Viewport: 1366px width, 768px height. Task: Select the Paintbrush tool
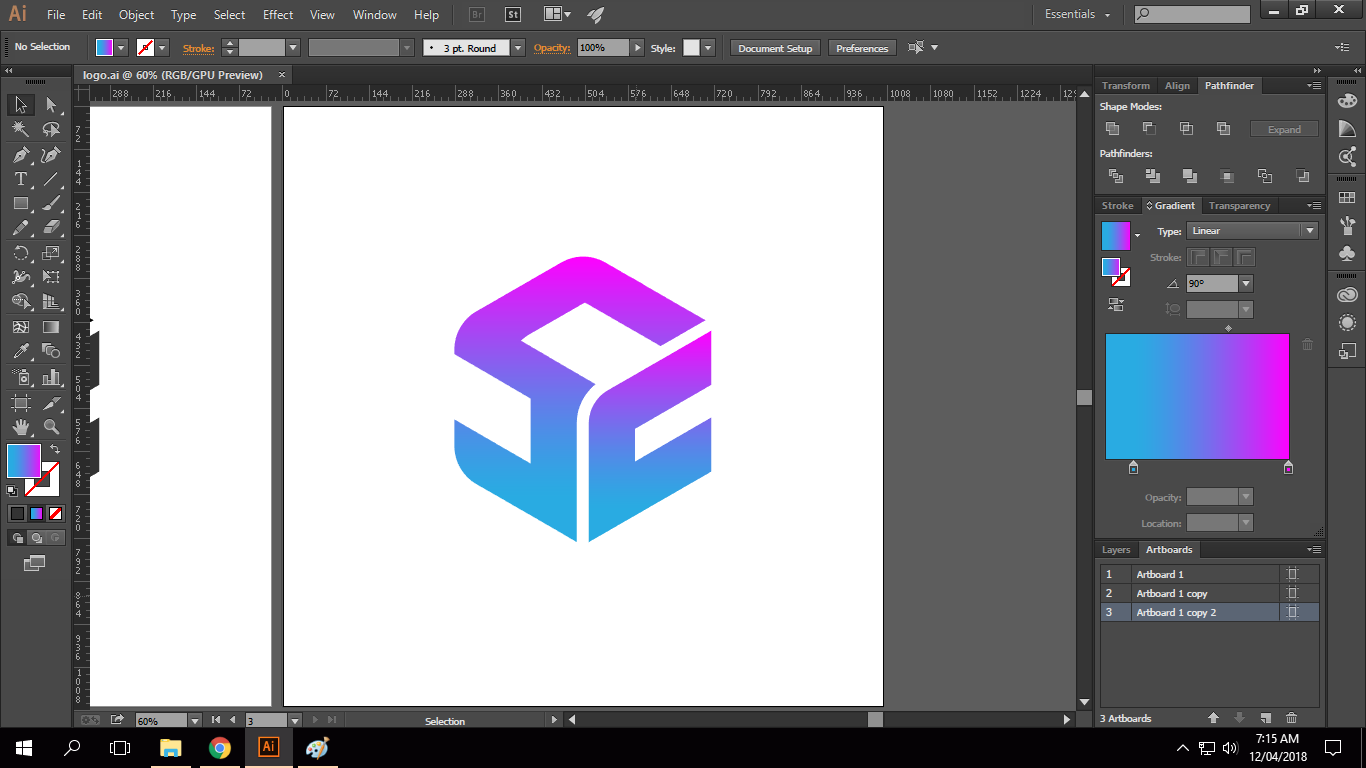pyautogui.click(x=51, y=203)
